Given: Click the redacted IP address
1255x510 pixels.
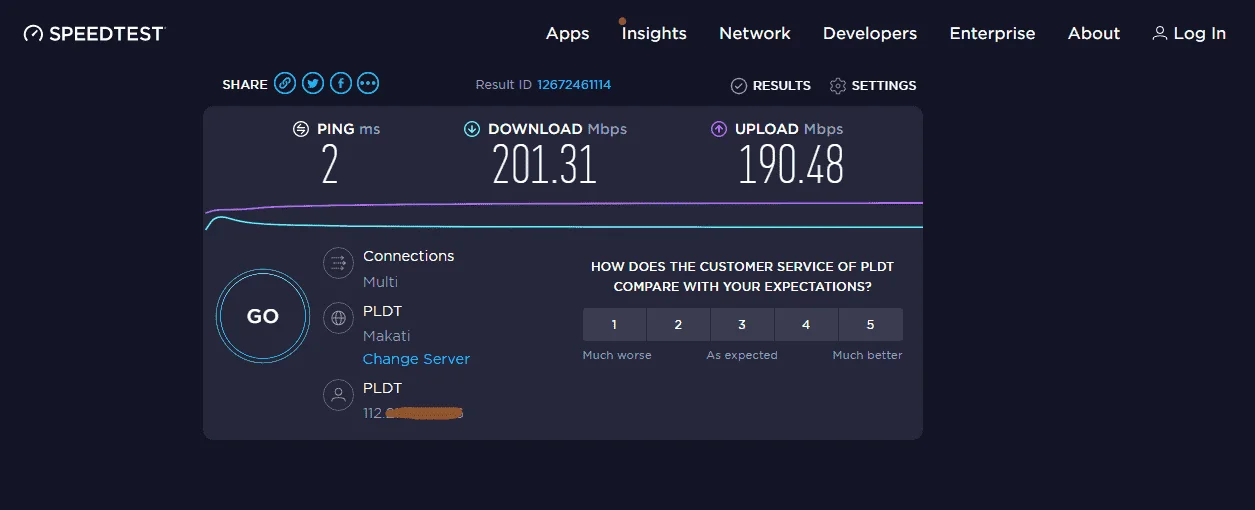Looking at the screenshot, I should pos(413,413).
